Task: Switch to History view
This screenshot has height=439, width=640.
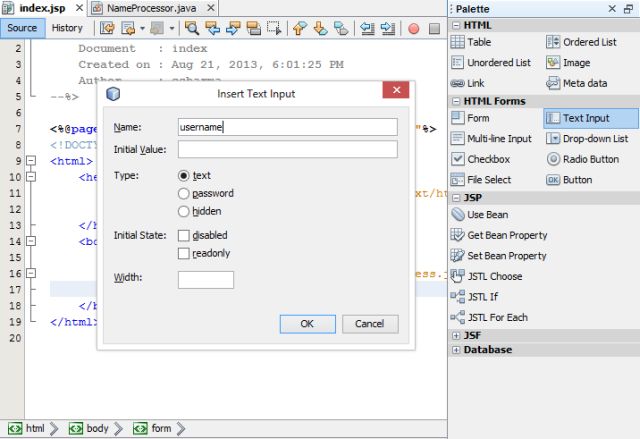Action: point(67,28)
